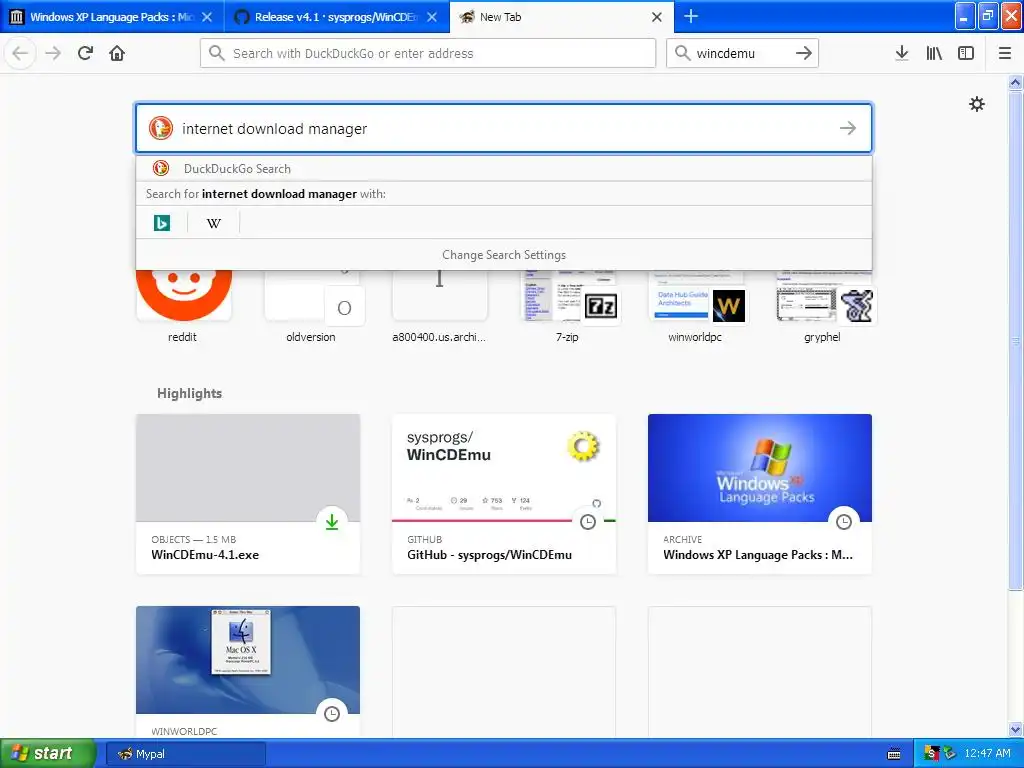
Task: Open Windows XP Language Packs highlight card
Action: point(760,494)
